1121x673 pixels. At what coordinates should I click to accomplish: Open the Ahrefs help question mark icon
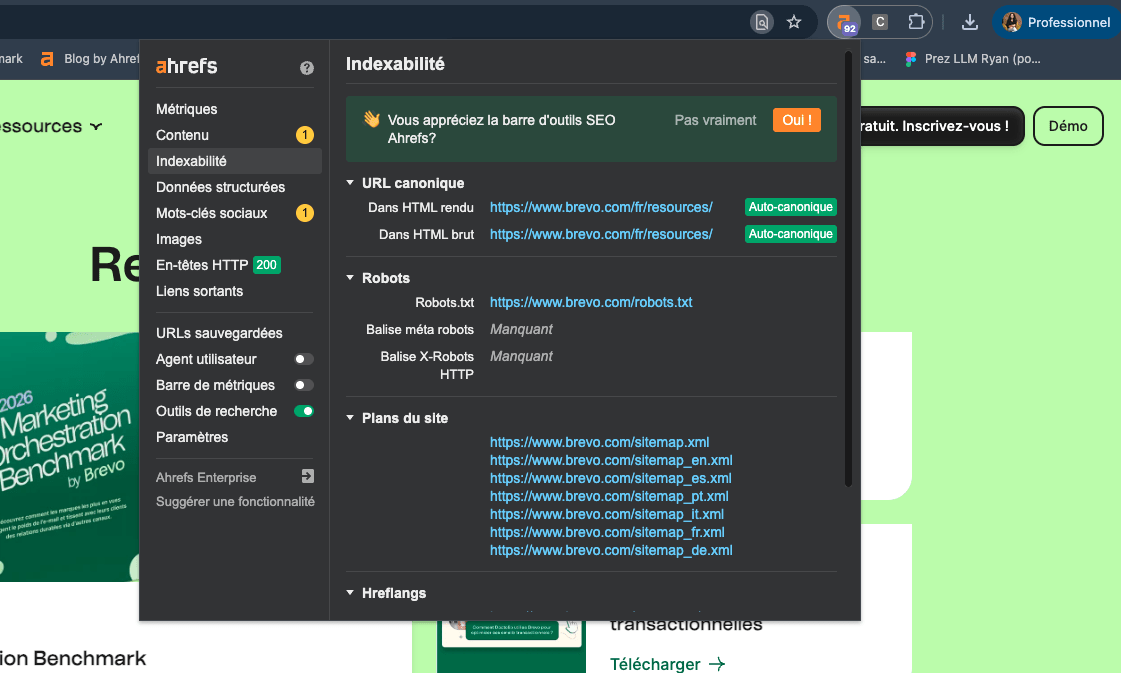coord(306,68)
